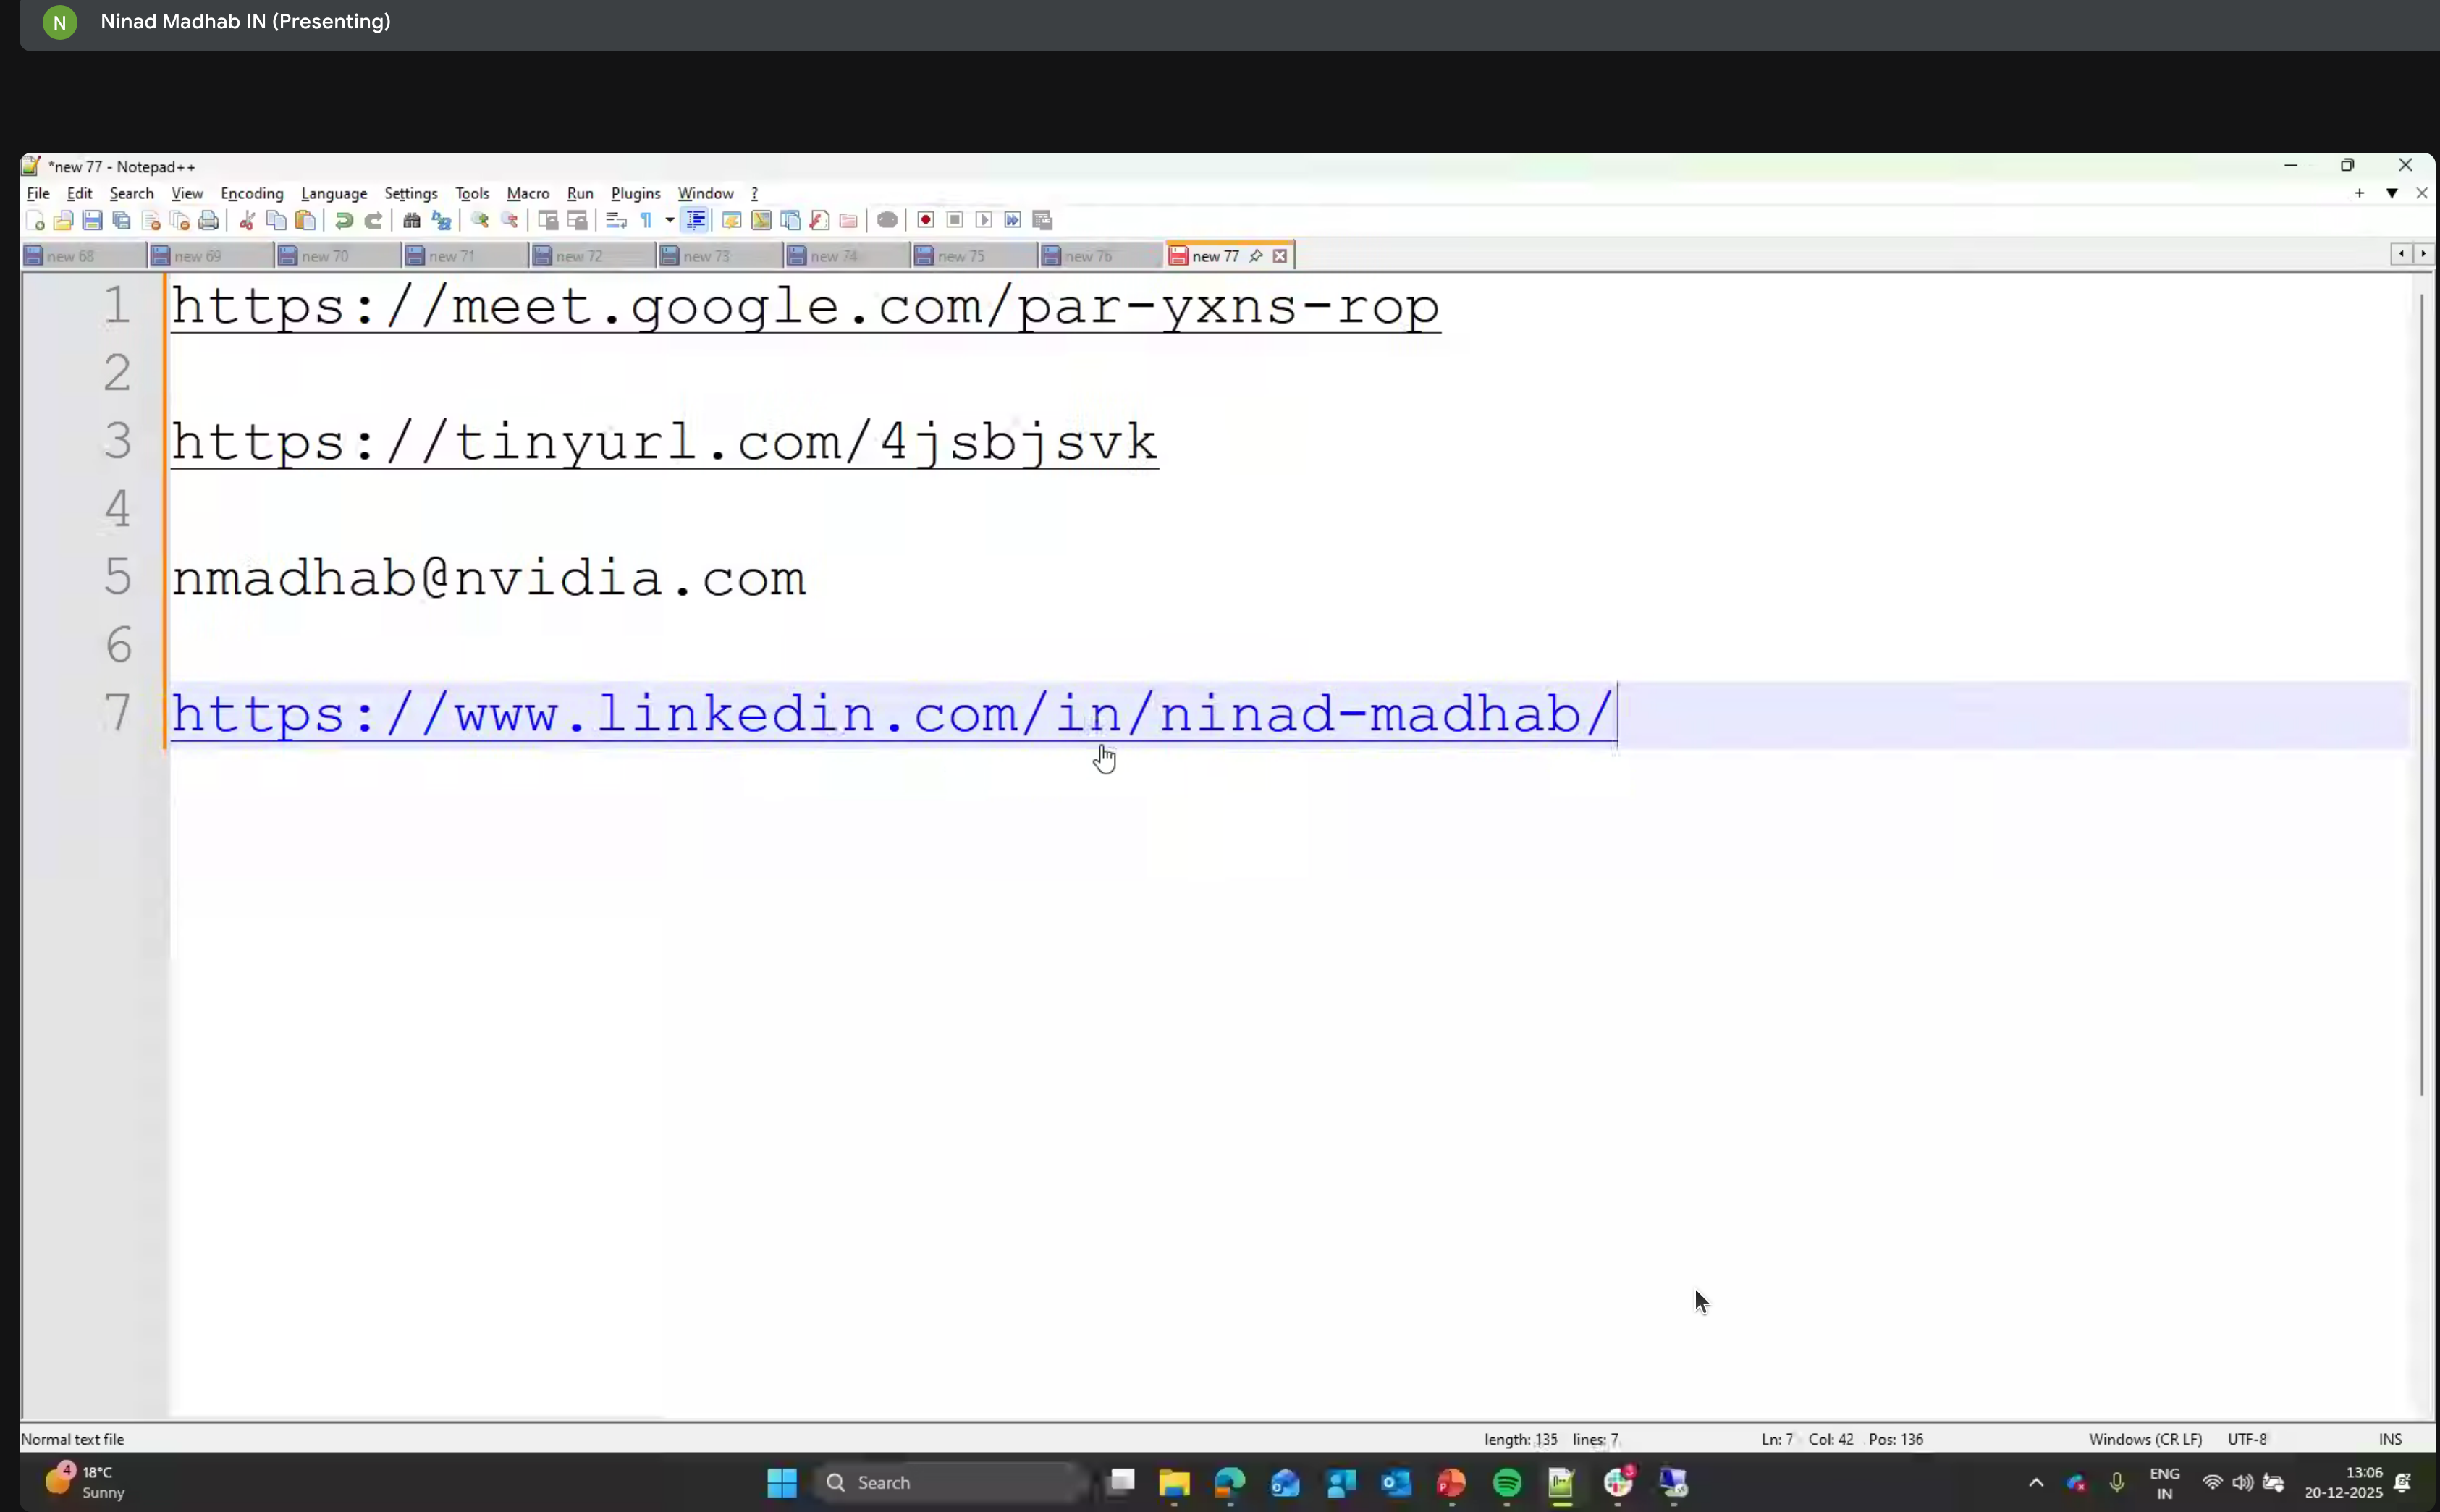Start macro recording with red record icon
The width and height of the screenshot is (2440, 1512).
926,220
